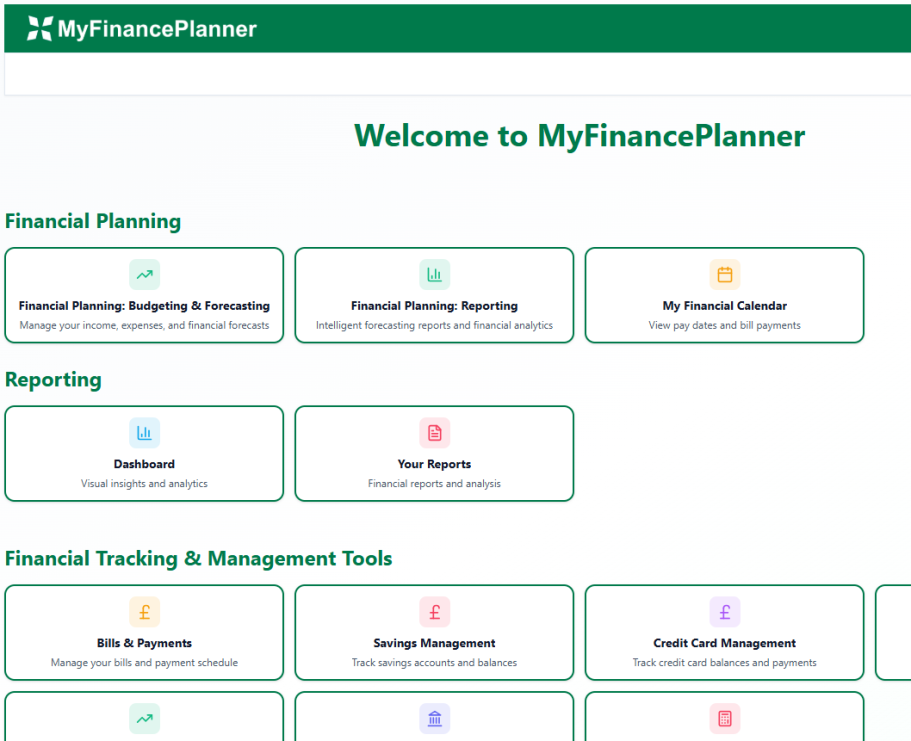The image size is (911, 741).
Task: Click the green trend arrow icon for Budgeting & Forecasting
Action: tap(144, 274)
